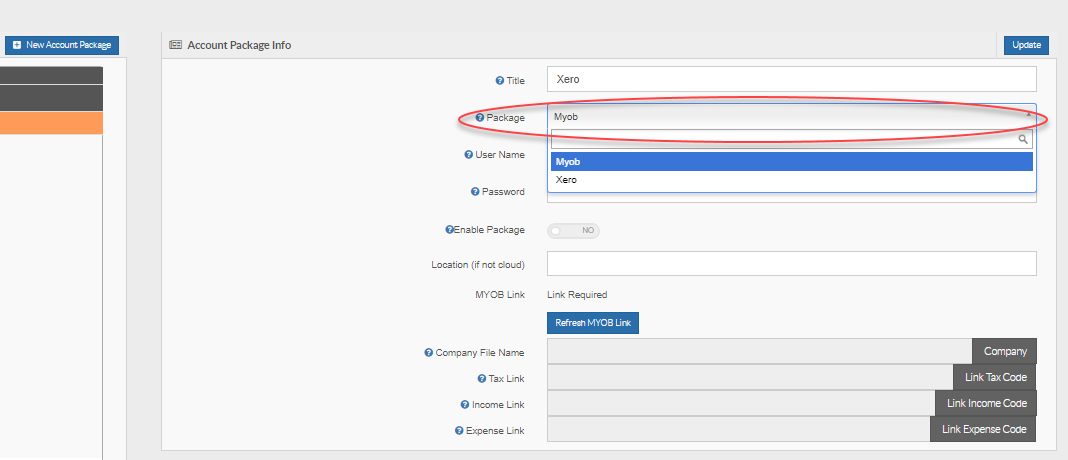Click the Package dropdown search box
The width and height of the screenshot is (1068, 460).
(x=791, y=139)
